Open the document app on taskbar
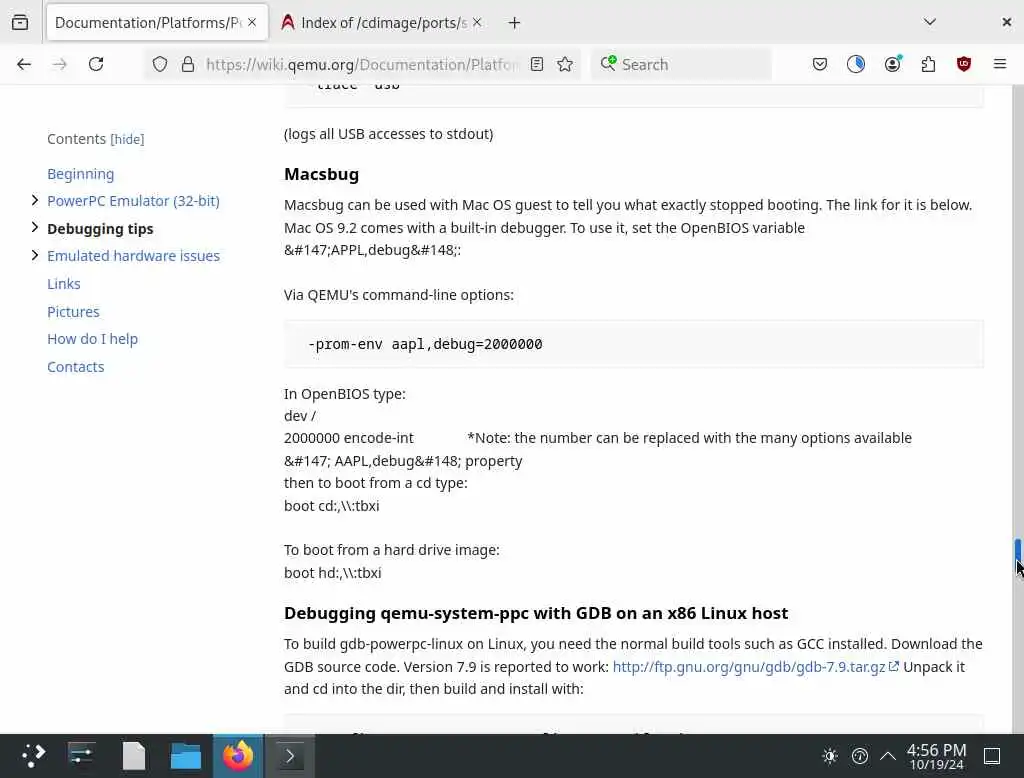Viewport: 1024px width, 778px height. pyautogui.click(x=134, y=756)
